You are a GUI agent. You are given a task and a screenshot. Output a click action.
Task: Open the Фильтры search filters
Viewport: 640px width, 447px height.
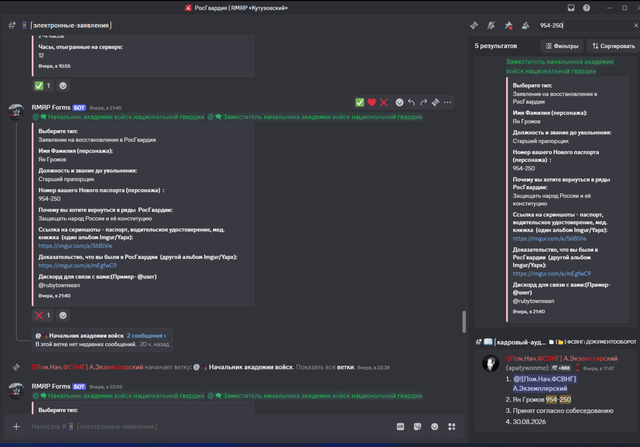[562, 46]
